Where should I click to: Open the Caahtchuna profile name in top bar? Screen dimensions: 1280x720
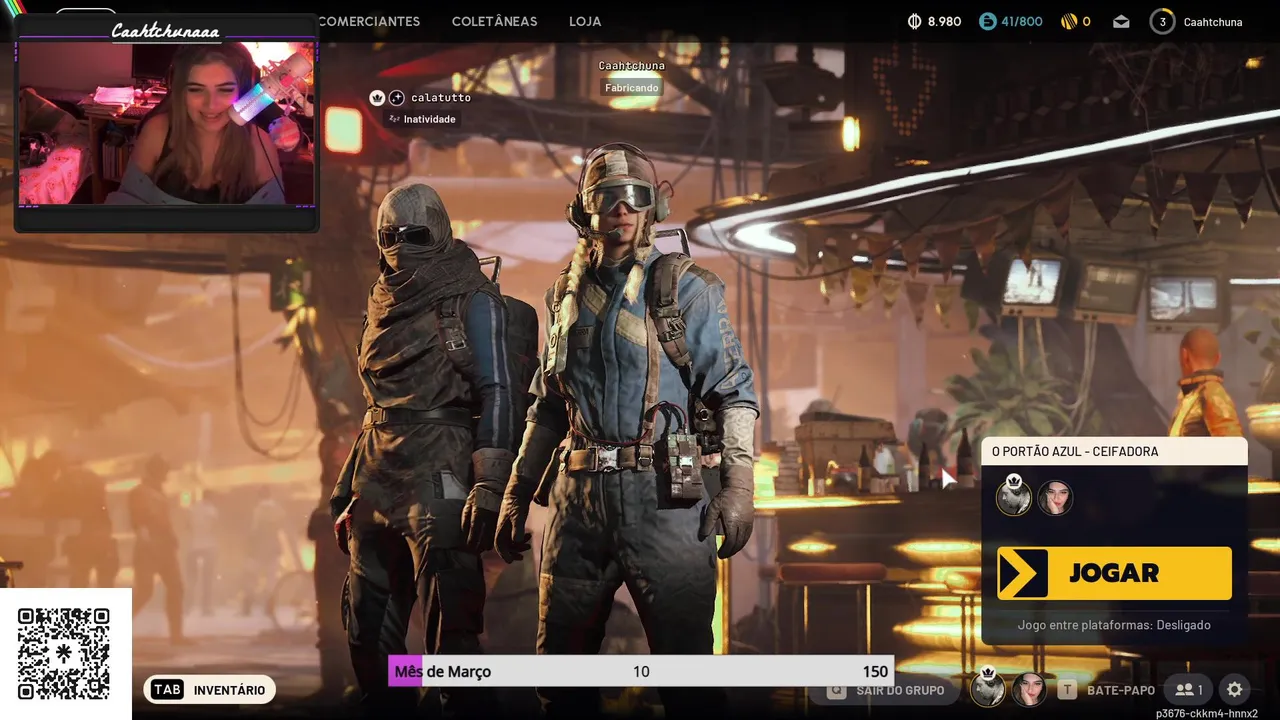(x=1213, y=21)
